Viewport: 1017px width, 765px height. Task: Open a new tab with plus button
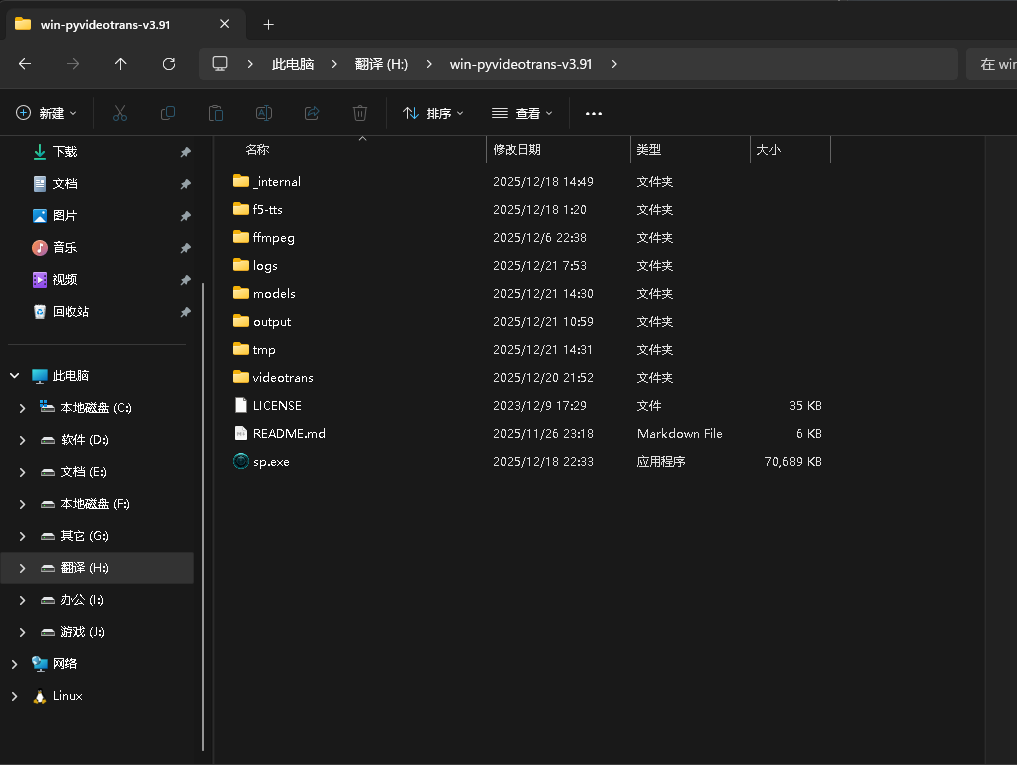tap(268, 24)
